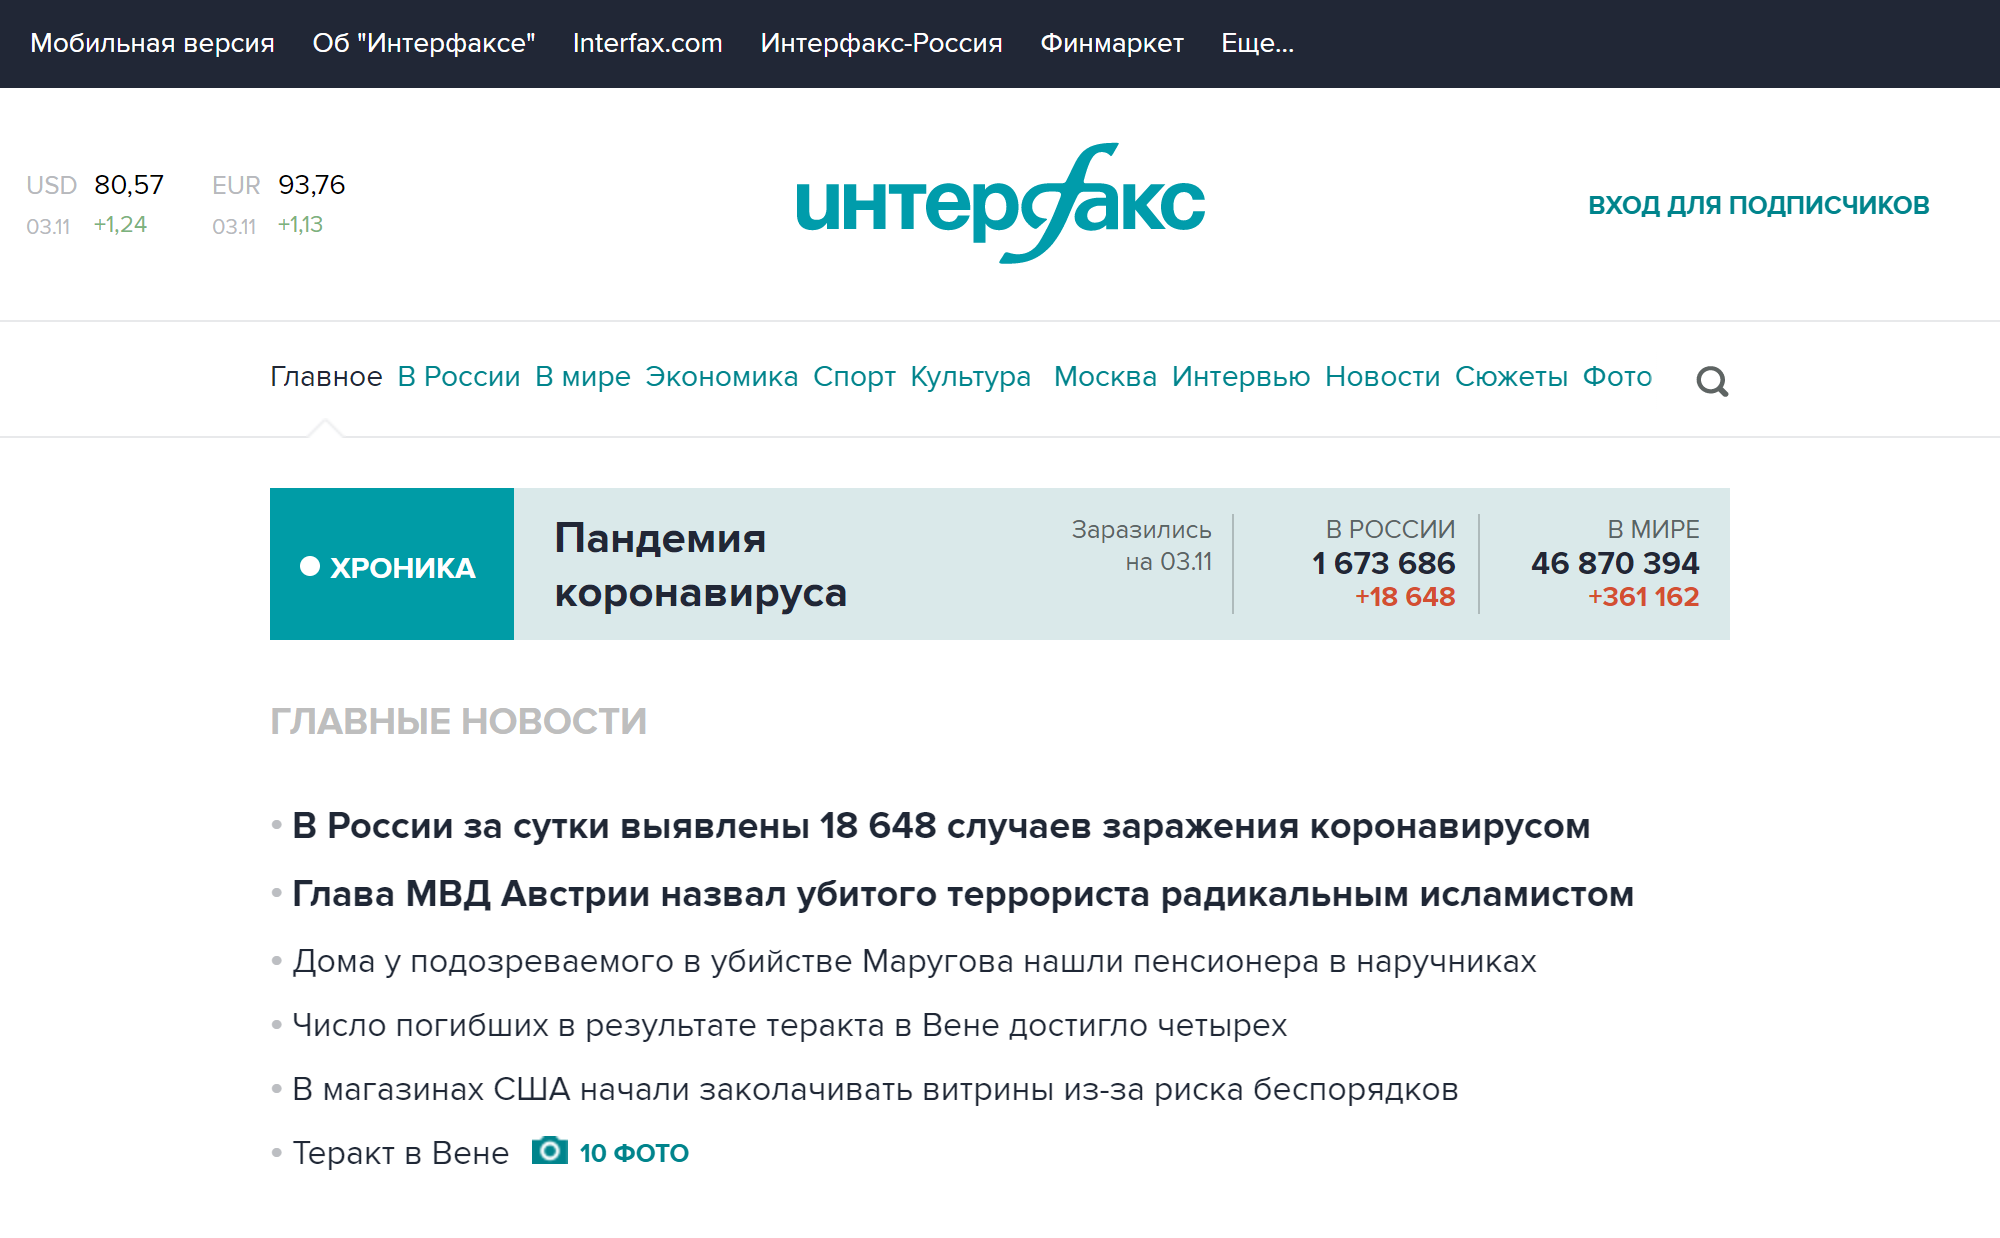
Task: Click the Интерфакс logo
Action: [x=1000, y=203]
